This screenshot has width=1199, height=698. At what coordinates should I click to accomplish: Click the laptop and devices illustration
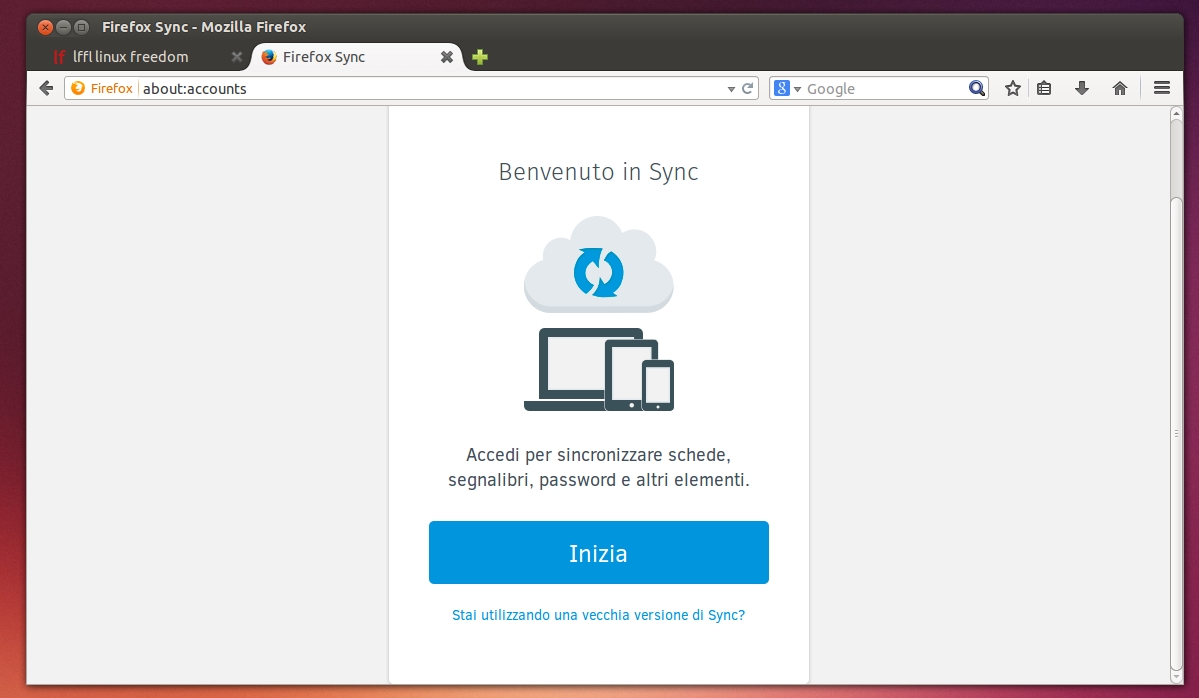(x=599, y=370)
